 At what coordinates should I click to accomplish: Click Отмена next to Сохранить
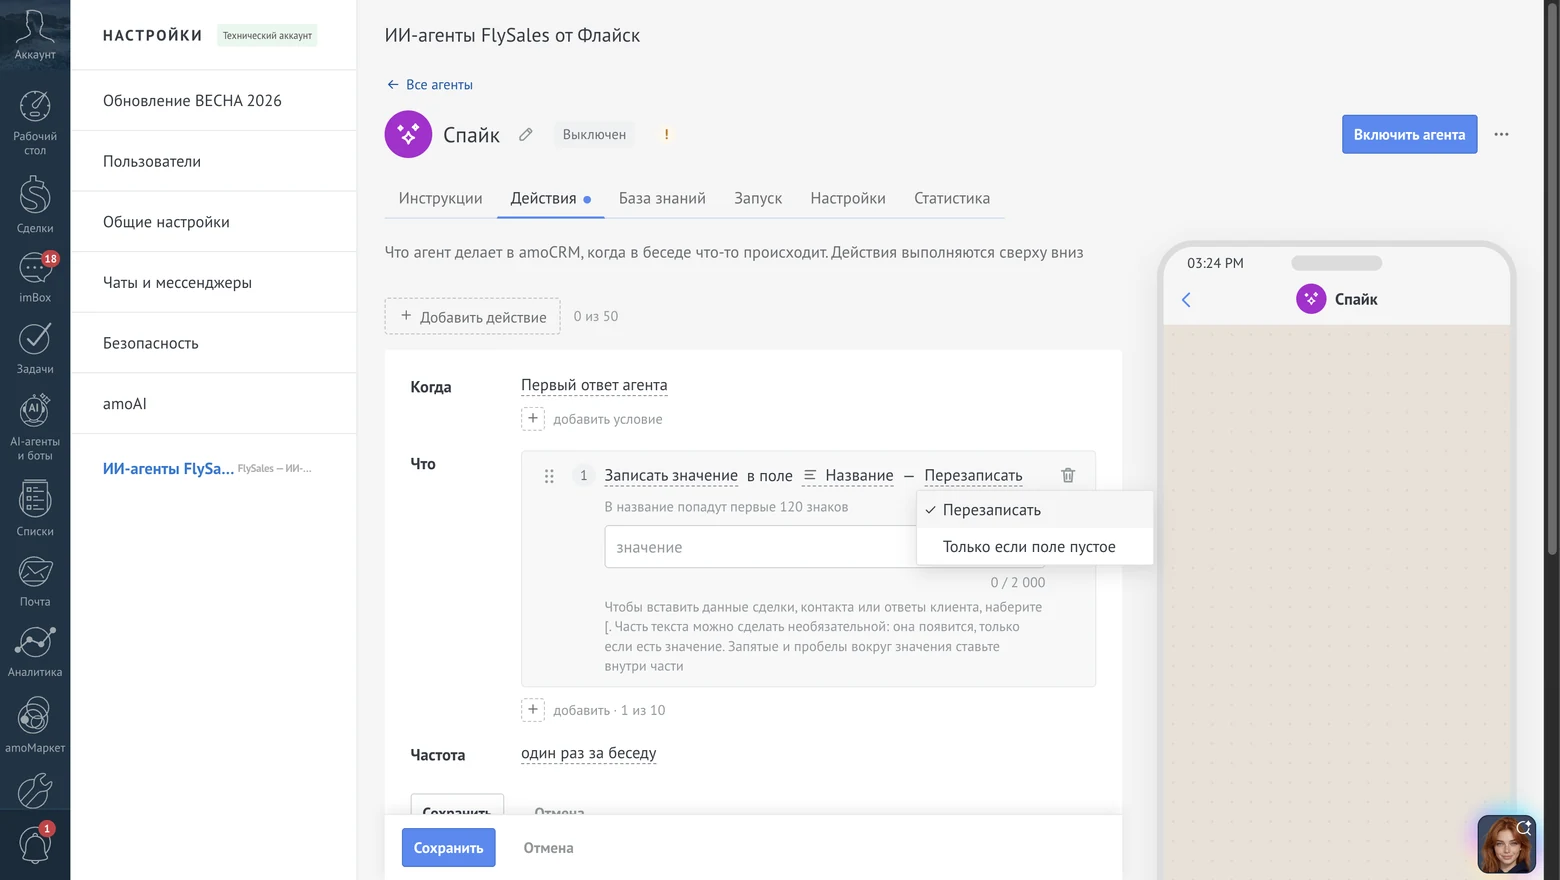pos(548,848)
